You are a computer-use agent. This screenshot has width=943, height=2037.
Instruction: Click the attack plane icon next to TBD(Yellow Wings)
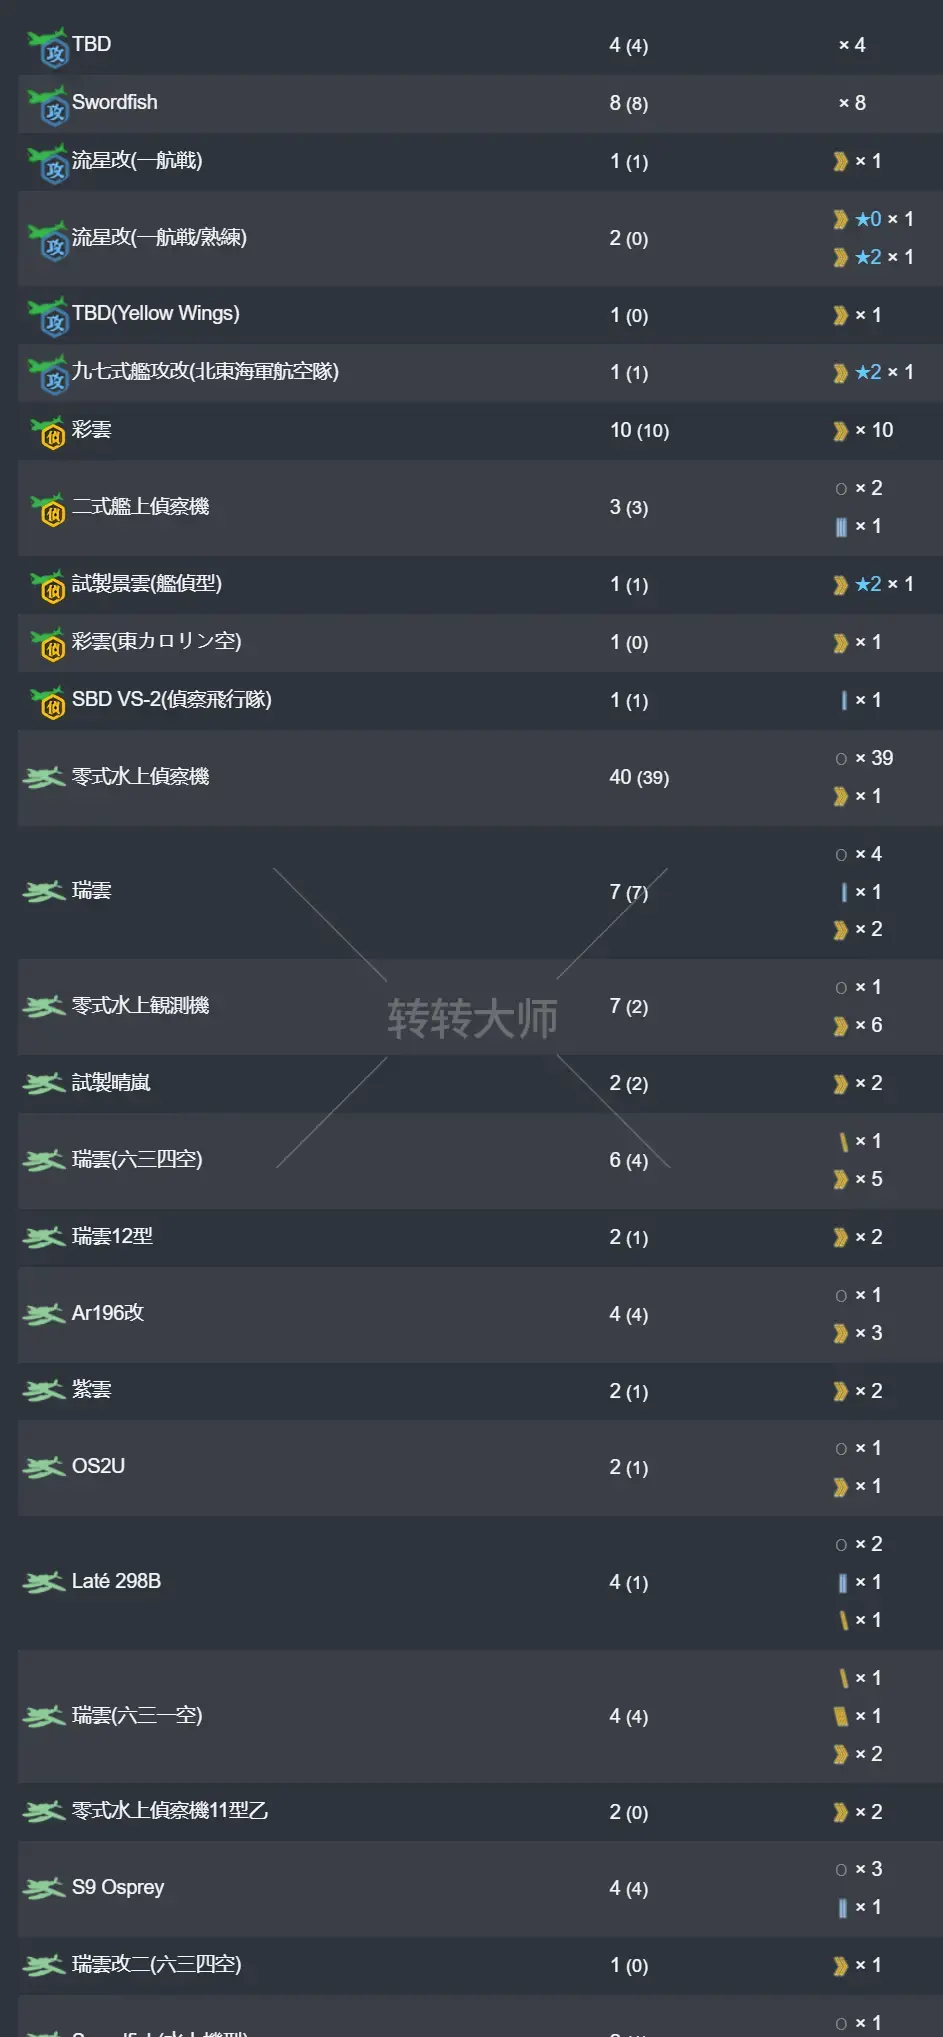[47, 316]
